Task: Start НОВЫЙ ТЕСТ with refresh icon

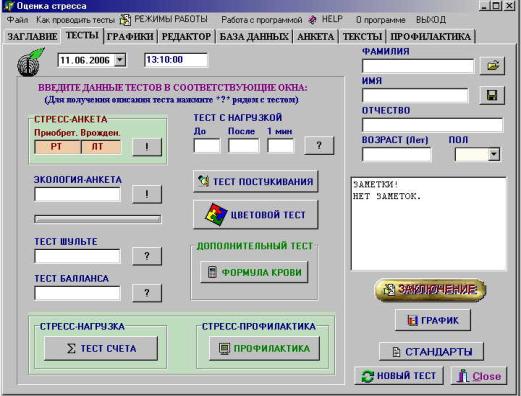Action: tap(399, 376)
